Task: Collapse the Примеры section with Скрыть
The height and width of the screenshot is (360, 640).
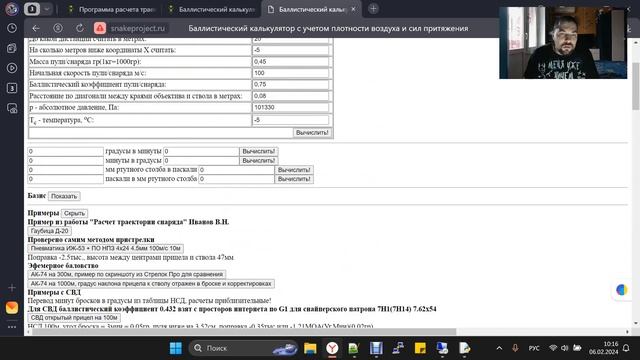Action: pyautogui.click(x=74, y=213)
